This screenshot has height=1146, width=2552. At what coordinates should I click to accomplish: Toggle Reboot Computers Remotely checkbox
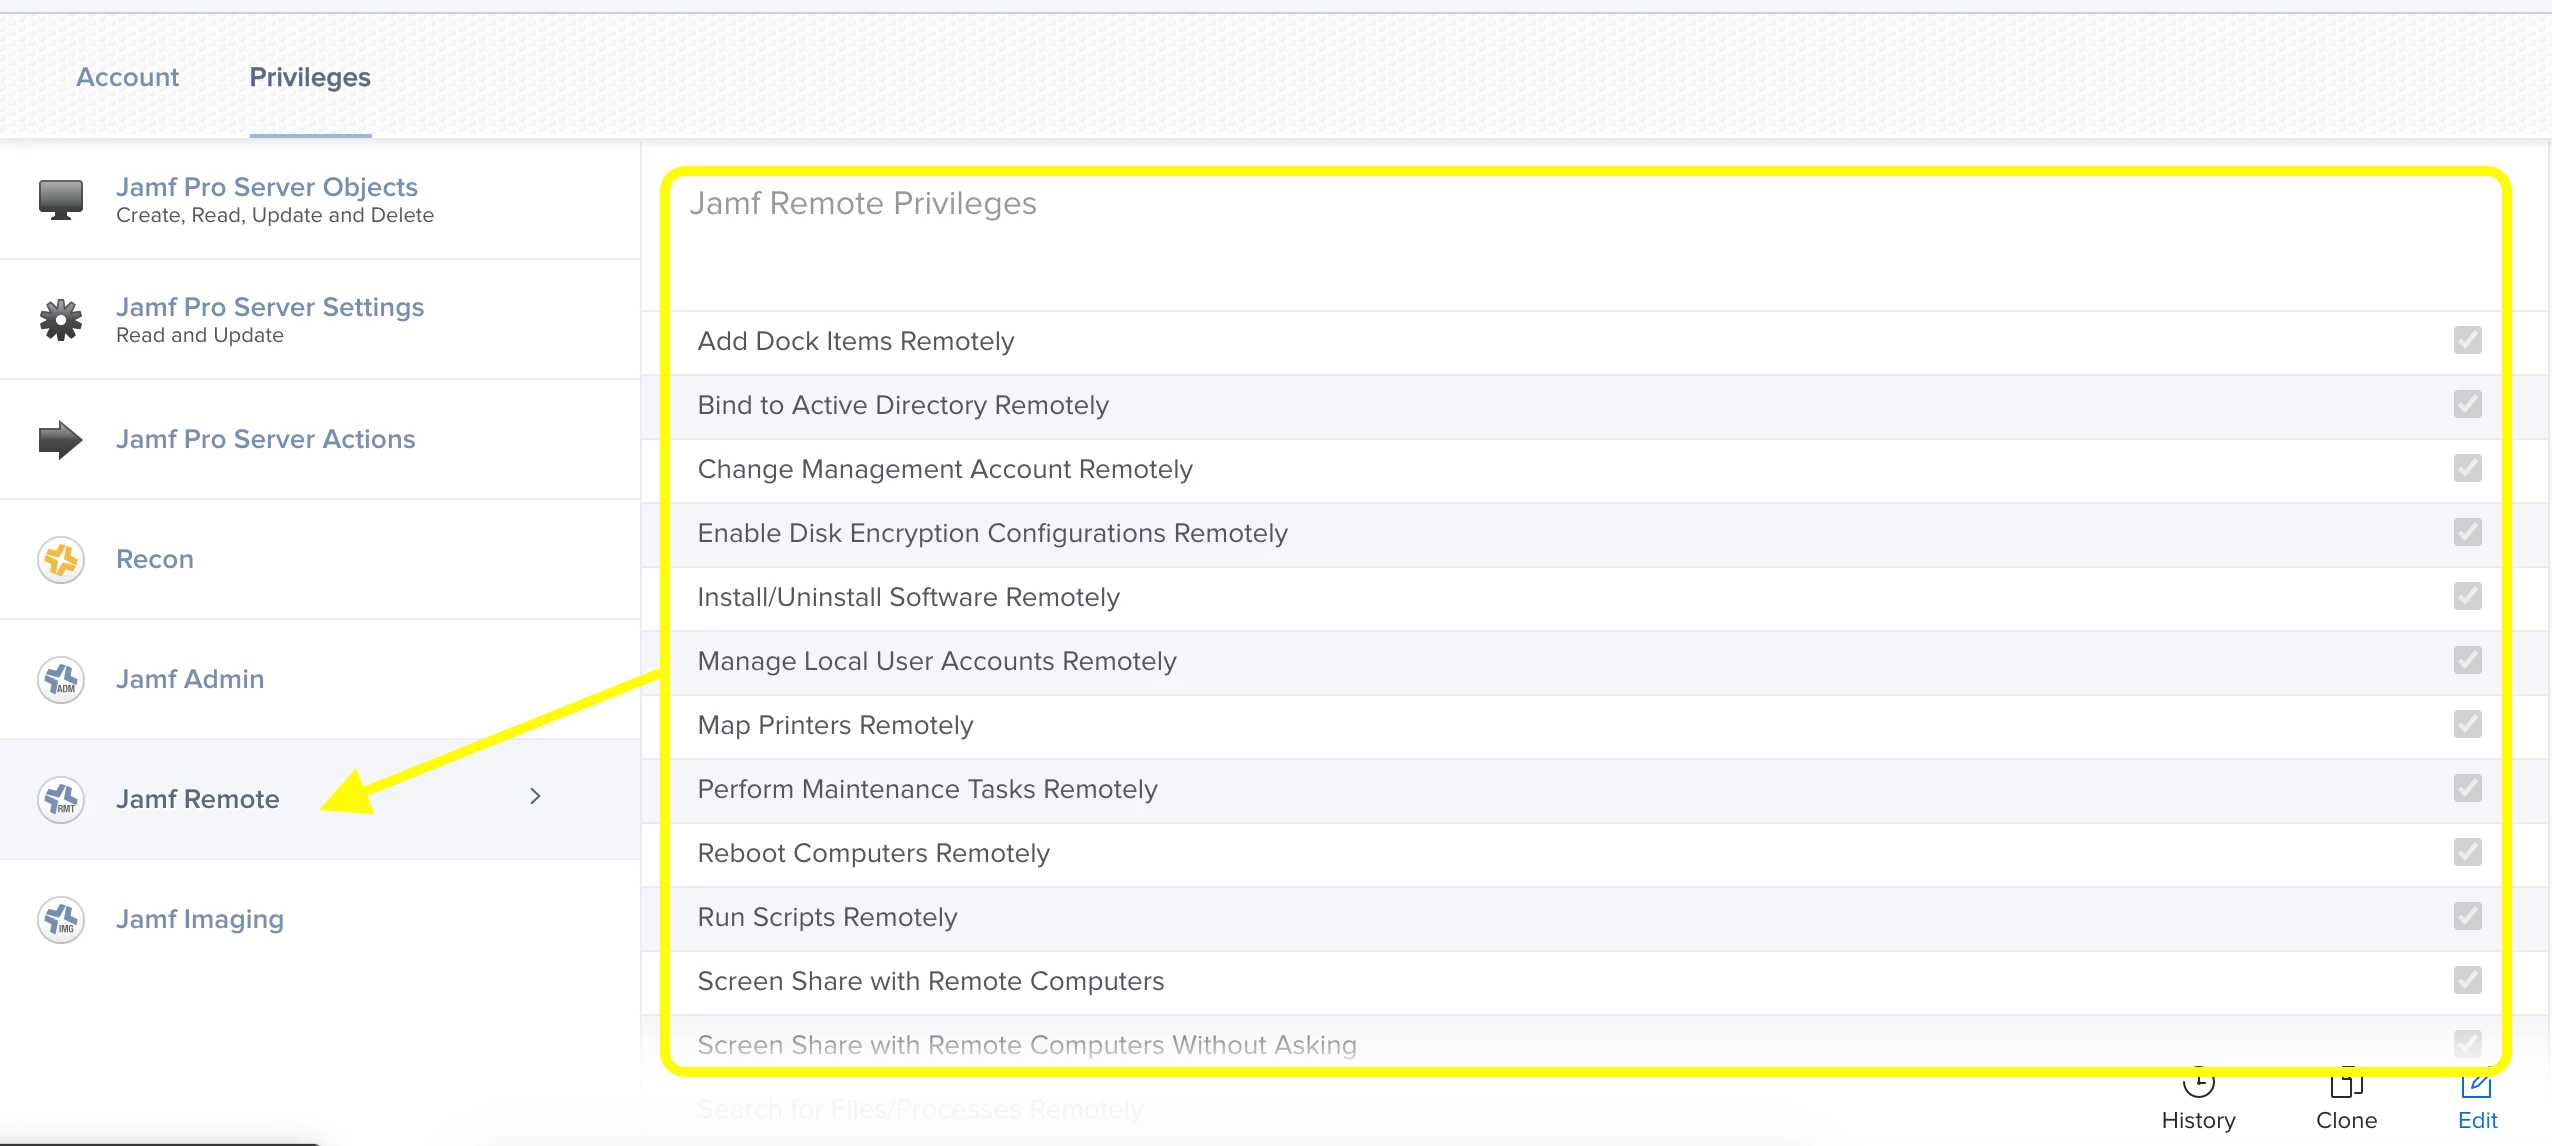2467,852
